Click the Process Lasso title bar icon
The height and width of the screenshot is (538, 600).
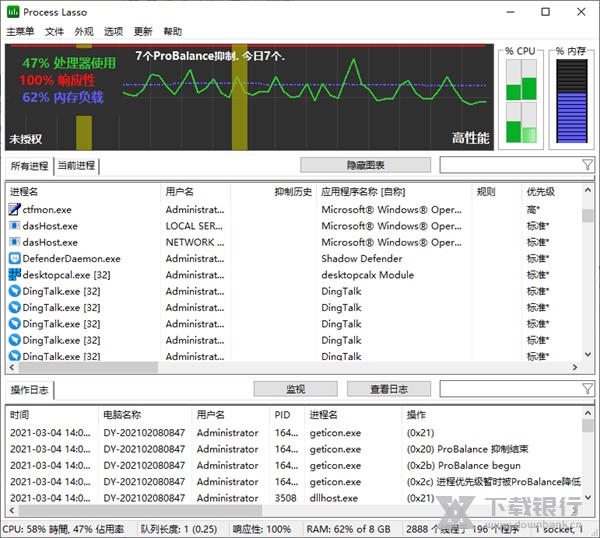click(x=14, y=12)
